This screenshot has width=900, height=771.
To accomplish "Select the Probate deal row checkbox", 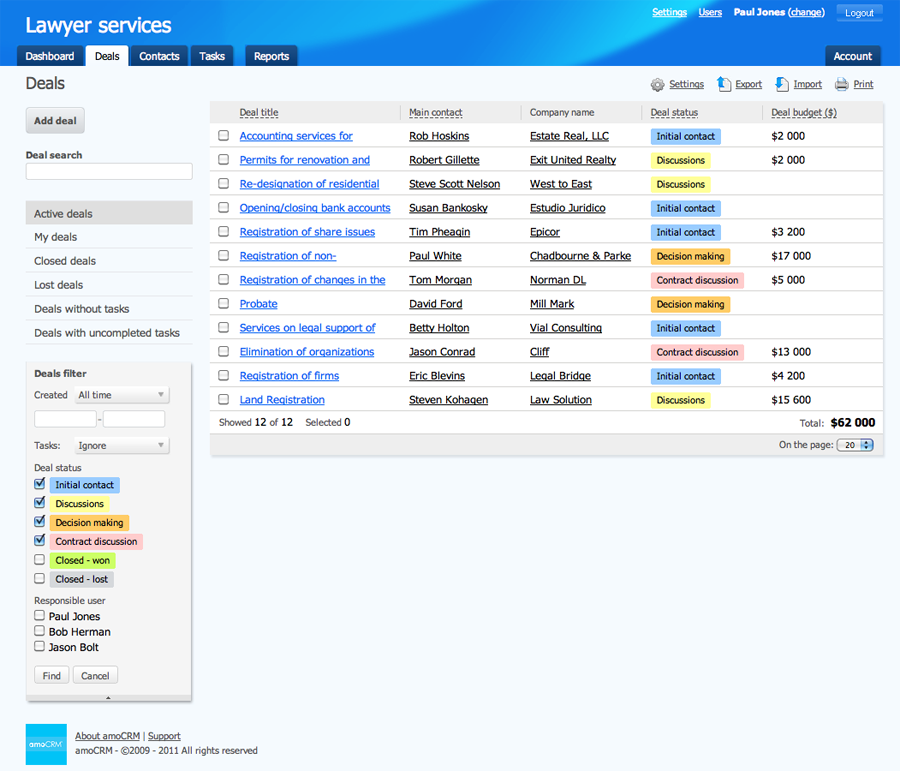I will click(x=224, y=304).
